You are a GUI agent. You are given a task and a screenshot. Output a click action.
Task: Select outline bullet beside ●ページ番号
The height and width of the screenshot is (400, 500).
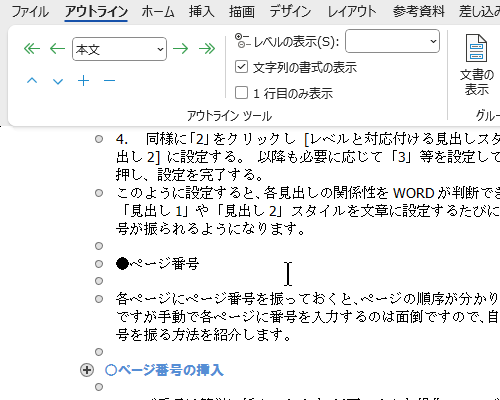pos(99,264)
